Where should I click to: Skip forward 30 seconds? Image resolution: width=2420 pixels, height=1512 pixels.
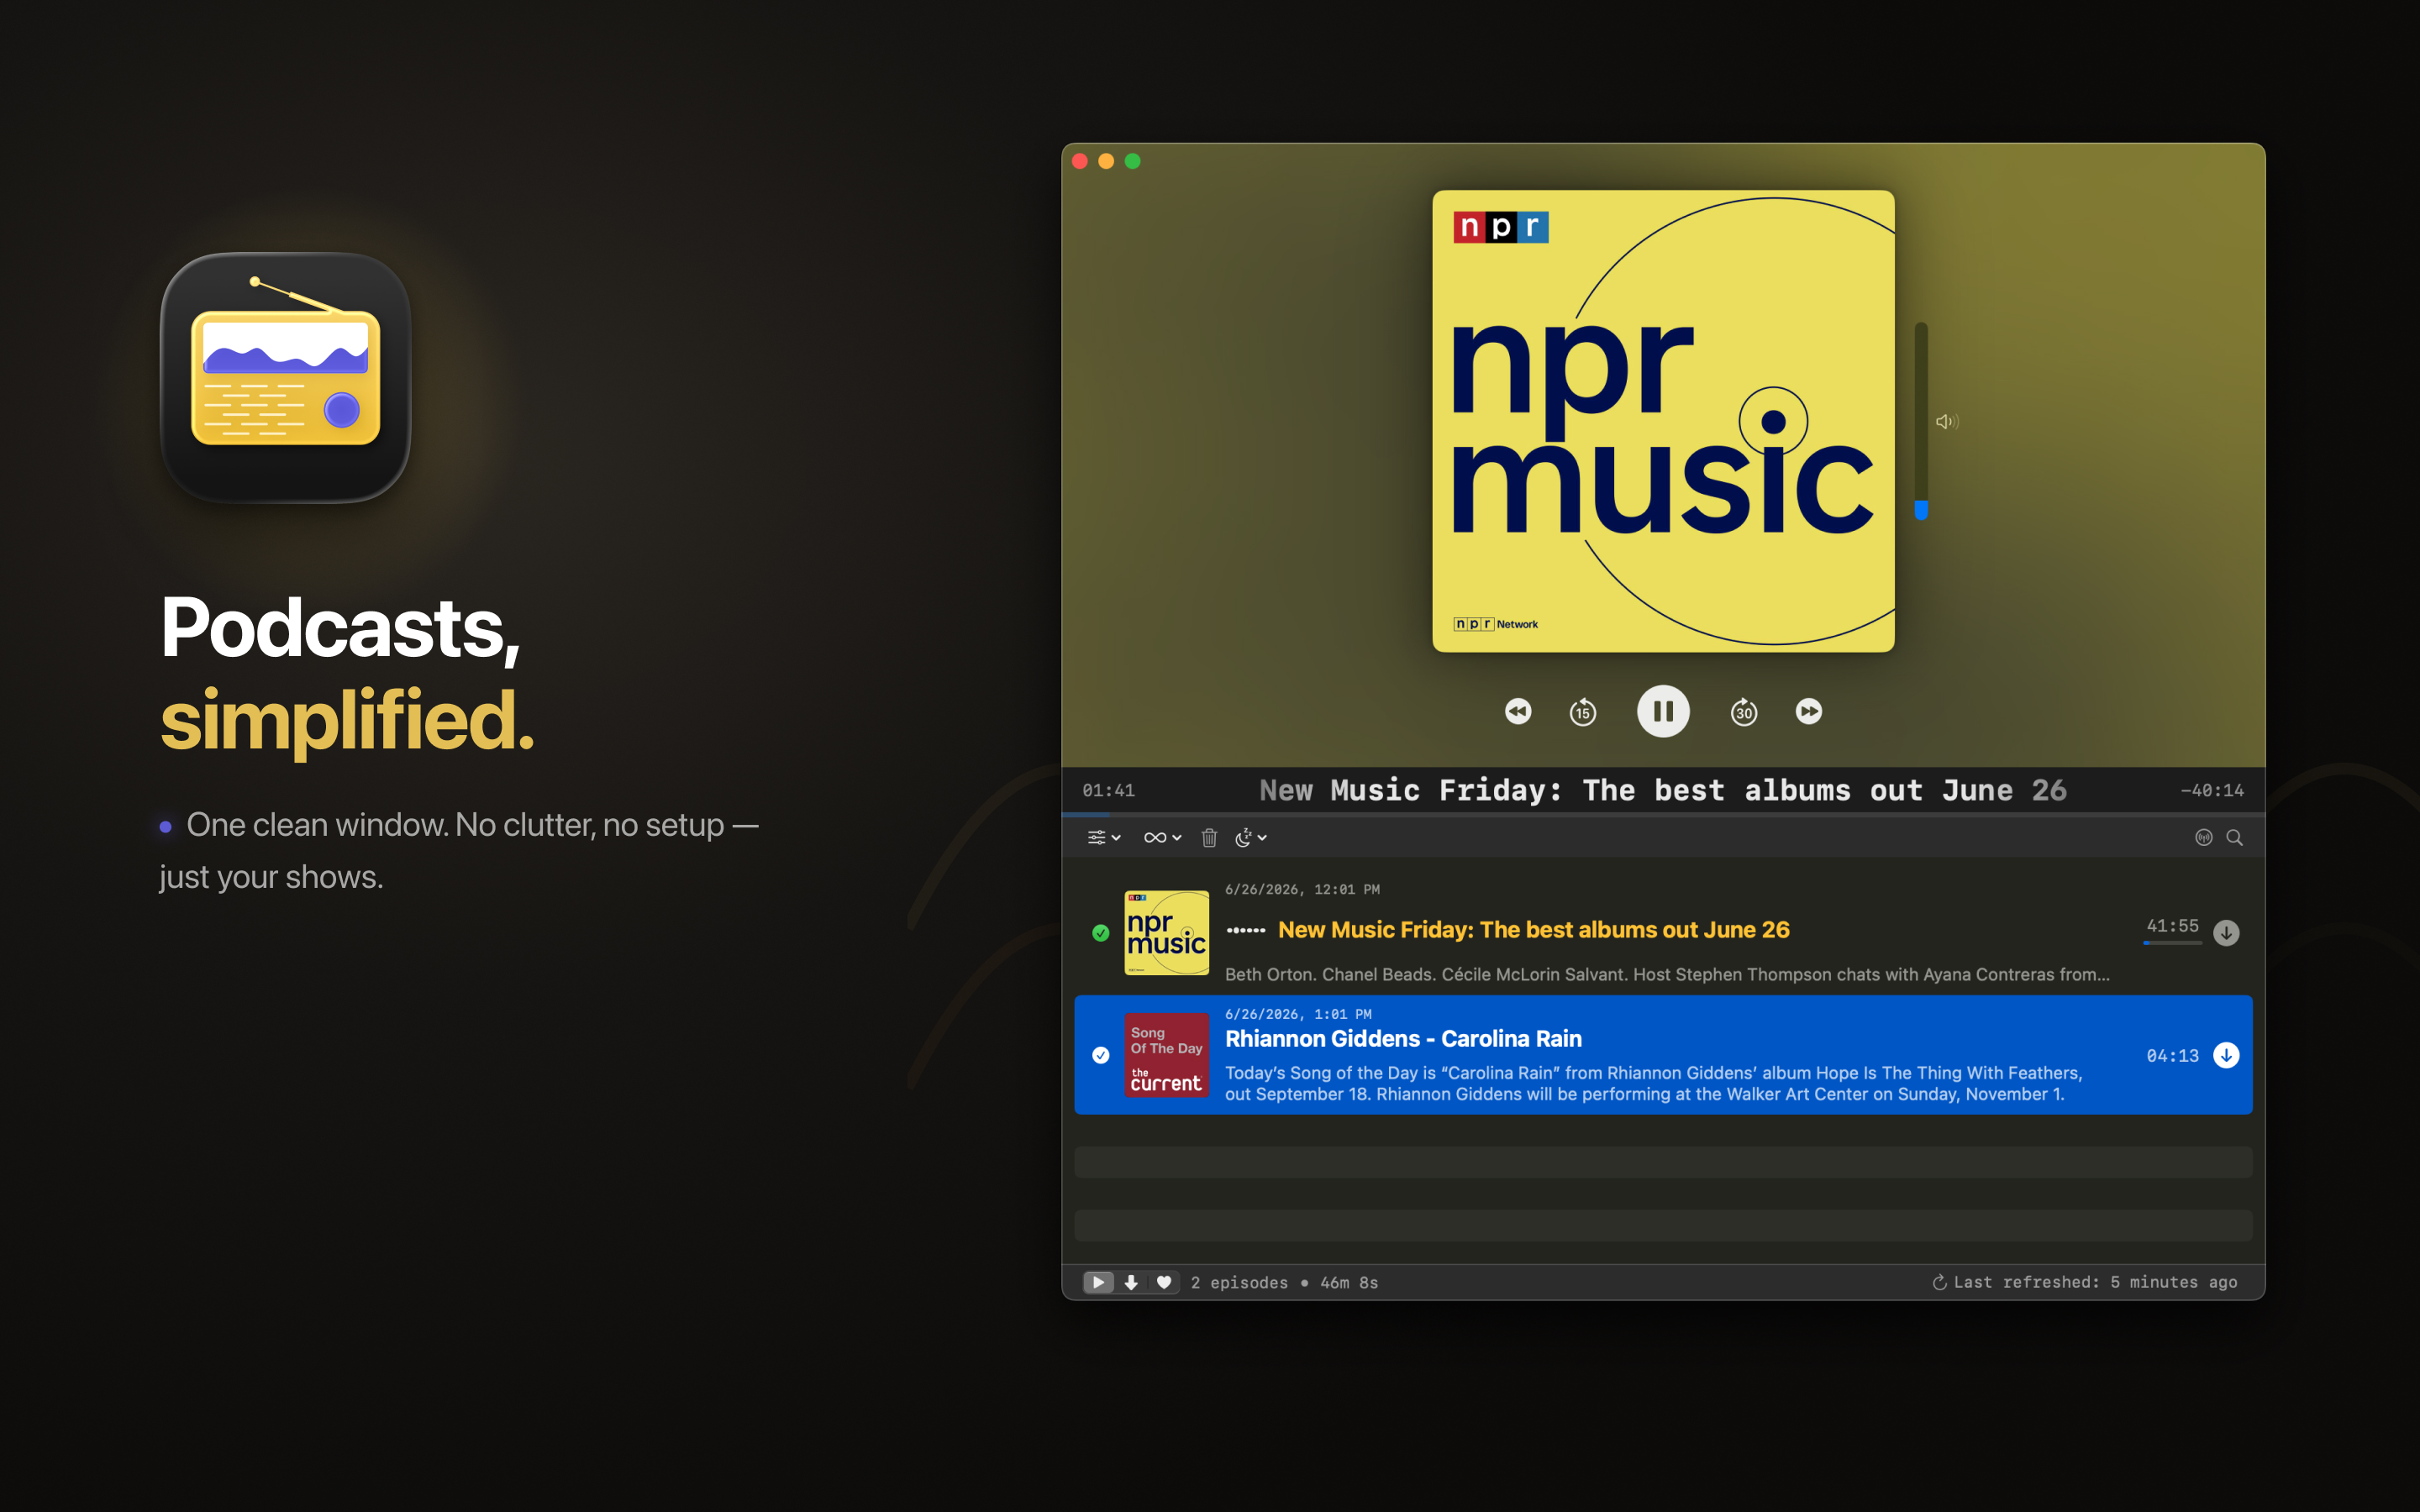pyautogui.click(x=1744, y=712)
